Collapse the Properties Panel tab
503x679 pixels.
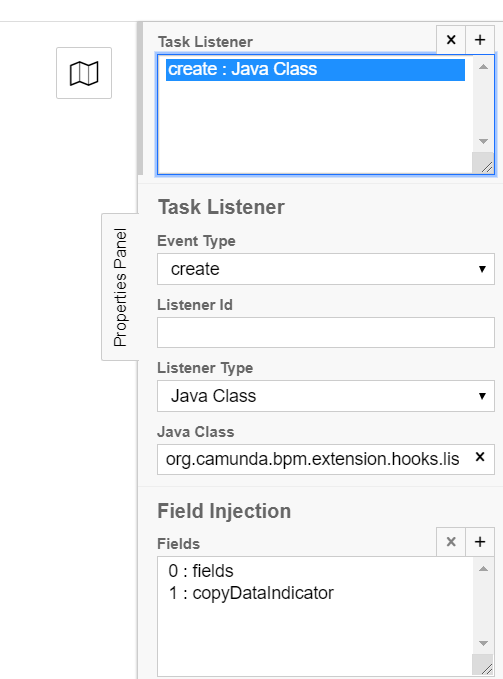(120, 287)
